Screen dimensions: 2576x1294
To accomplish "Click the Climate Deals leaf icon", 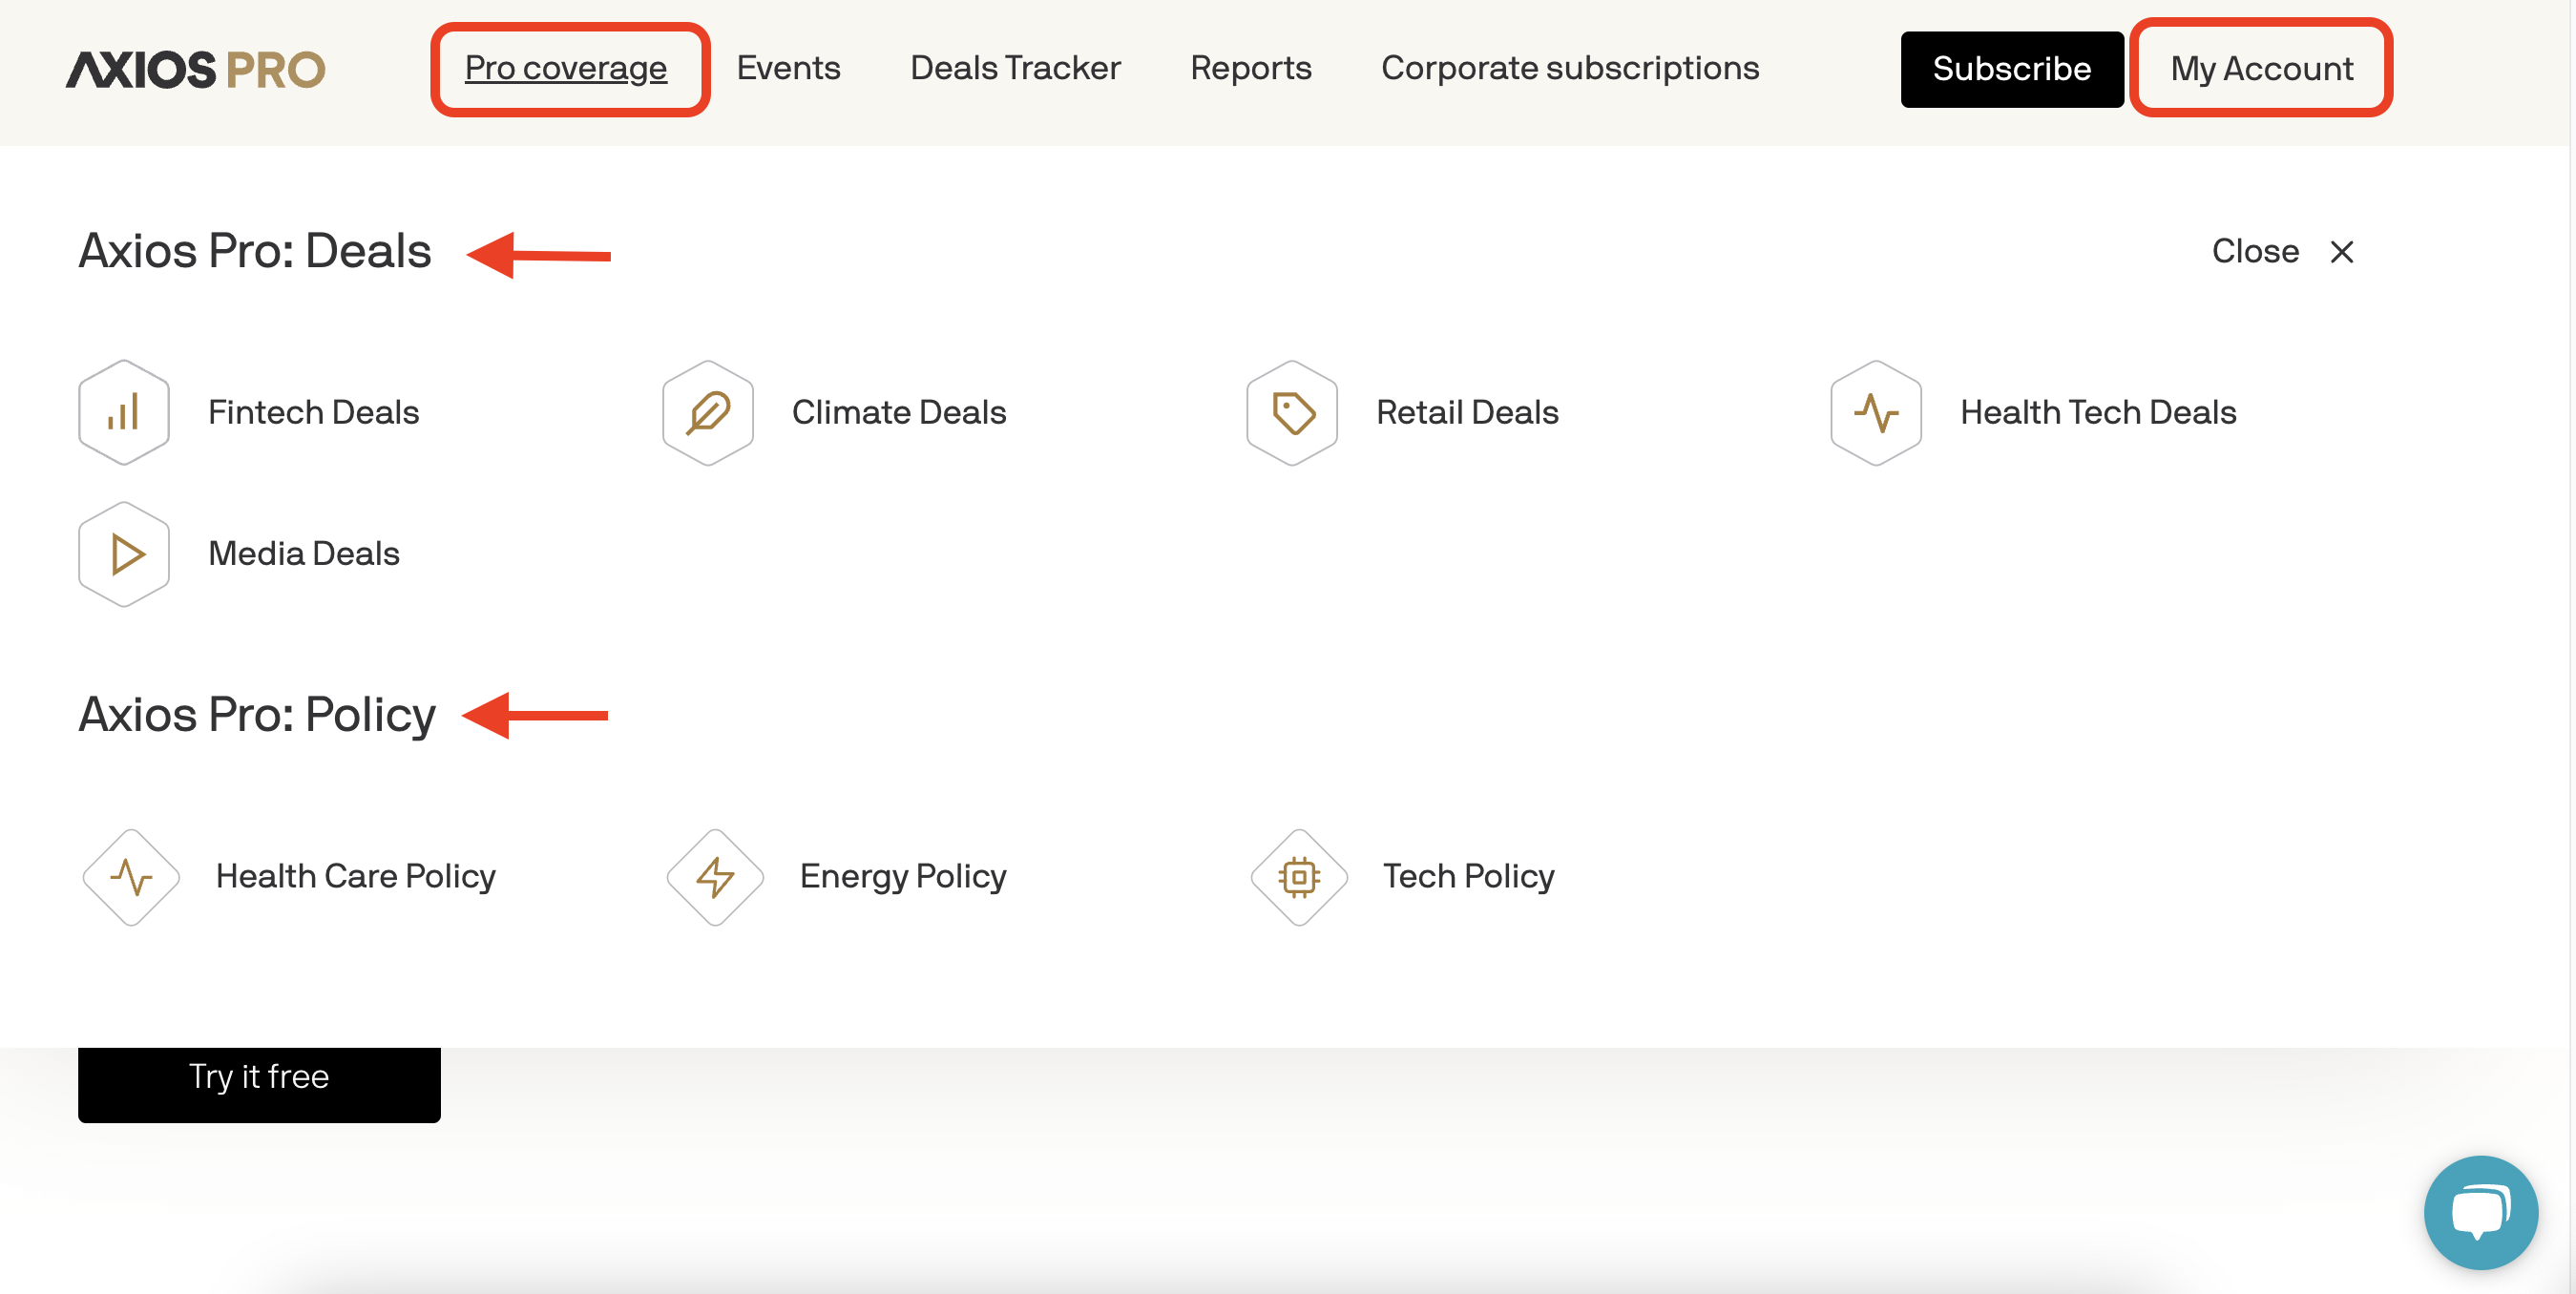I will point(707,411).
